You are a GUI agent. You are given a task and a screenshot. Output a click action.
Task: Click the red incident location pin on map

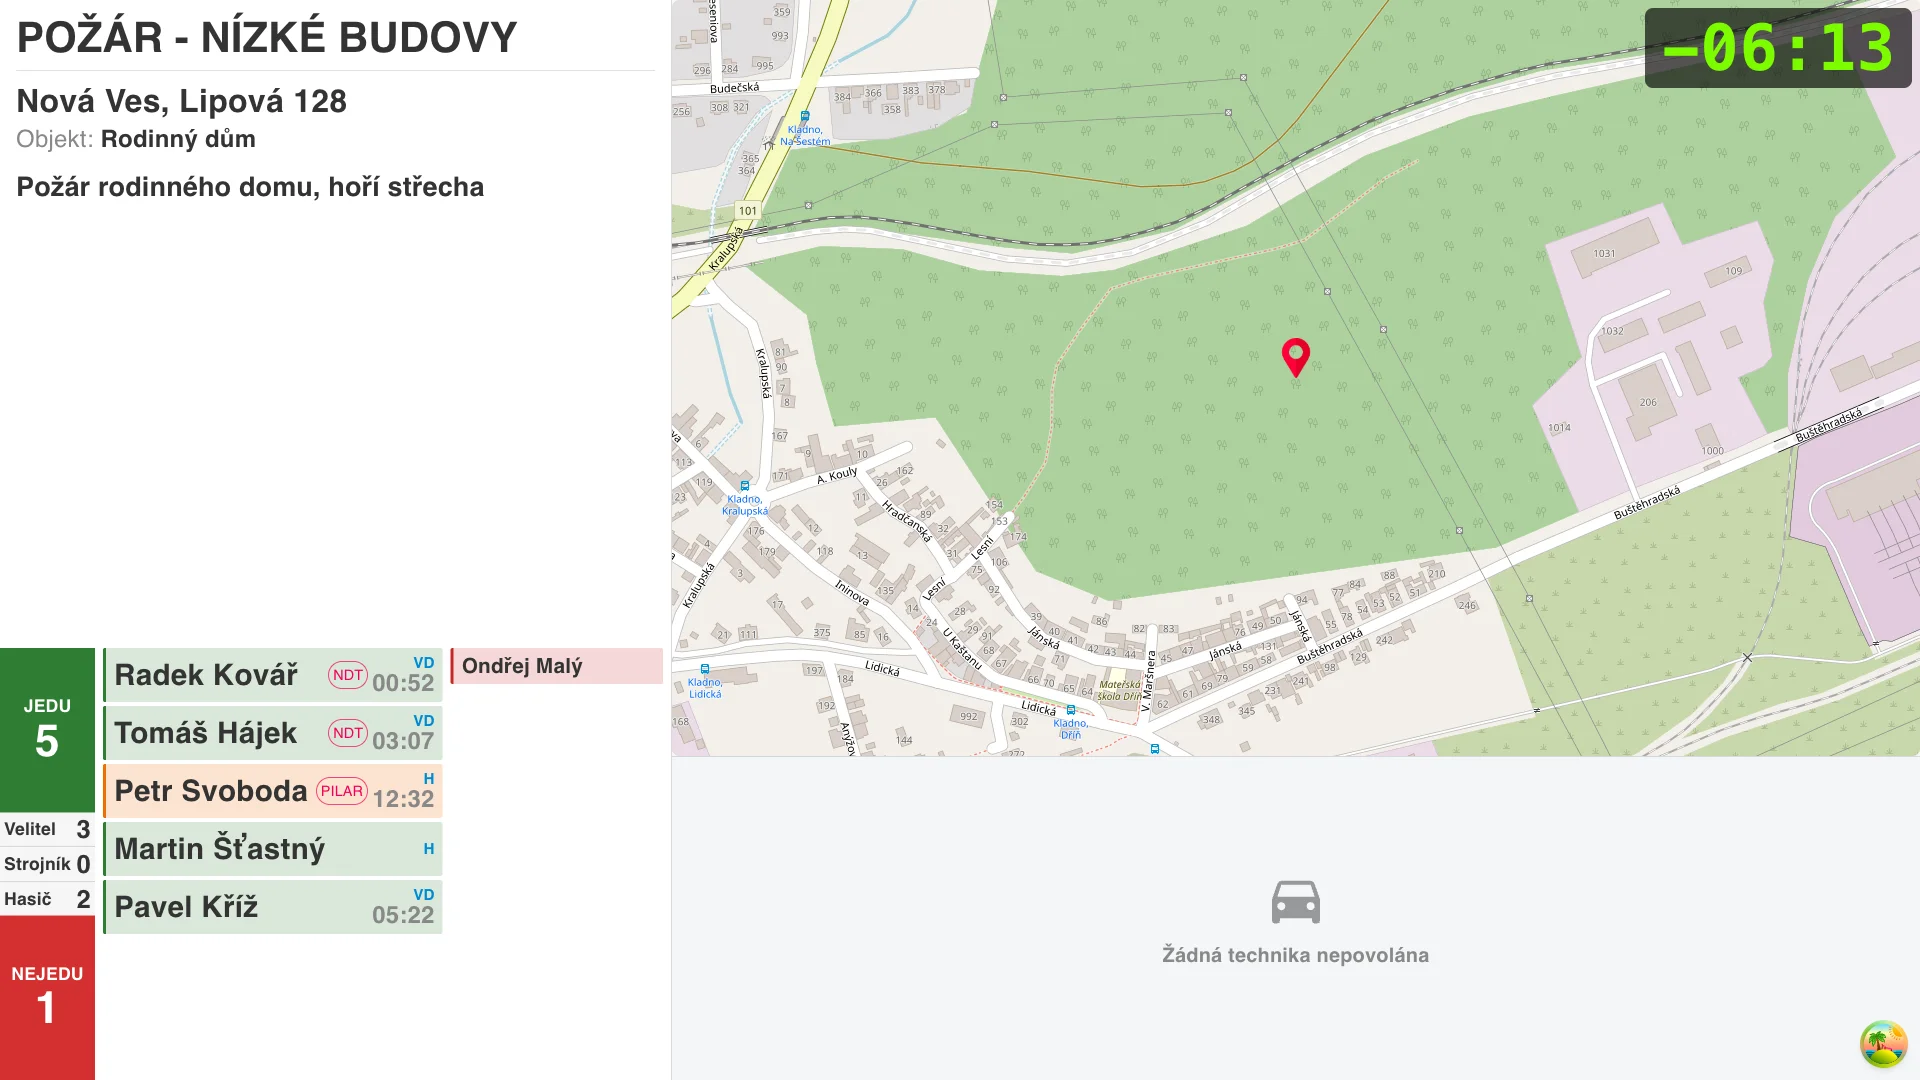pyautogui.click(x=1296, y=357)
